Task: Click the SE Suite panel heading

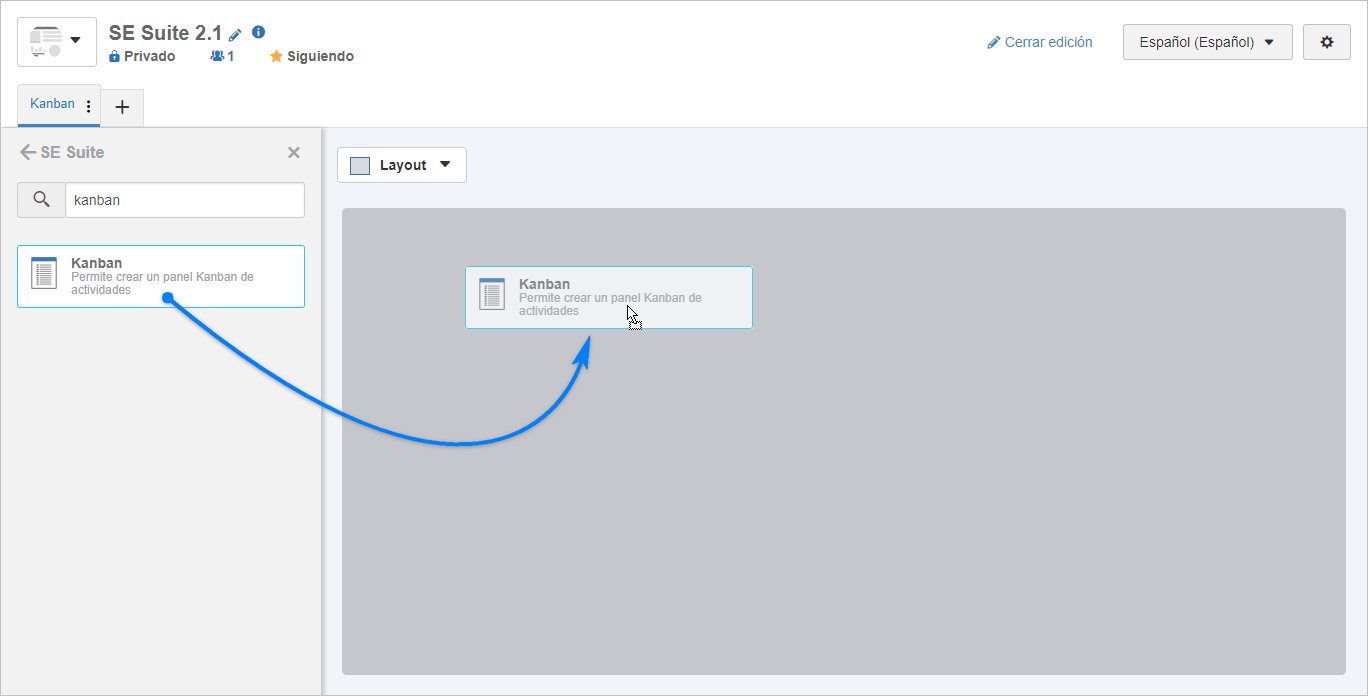Action: (x=72, y=152)
